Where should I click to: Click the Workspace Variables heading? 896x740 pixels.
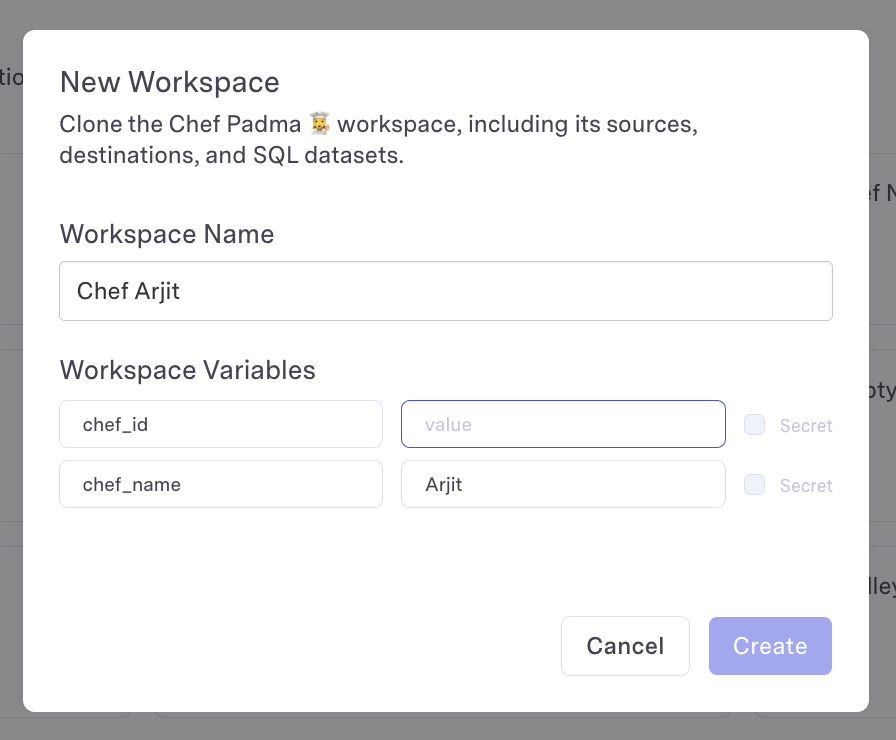[188, 370]
